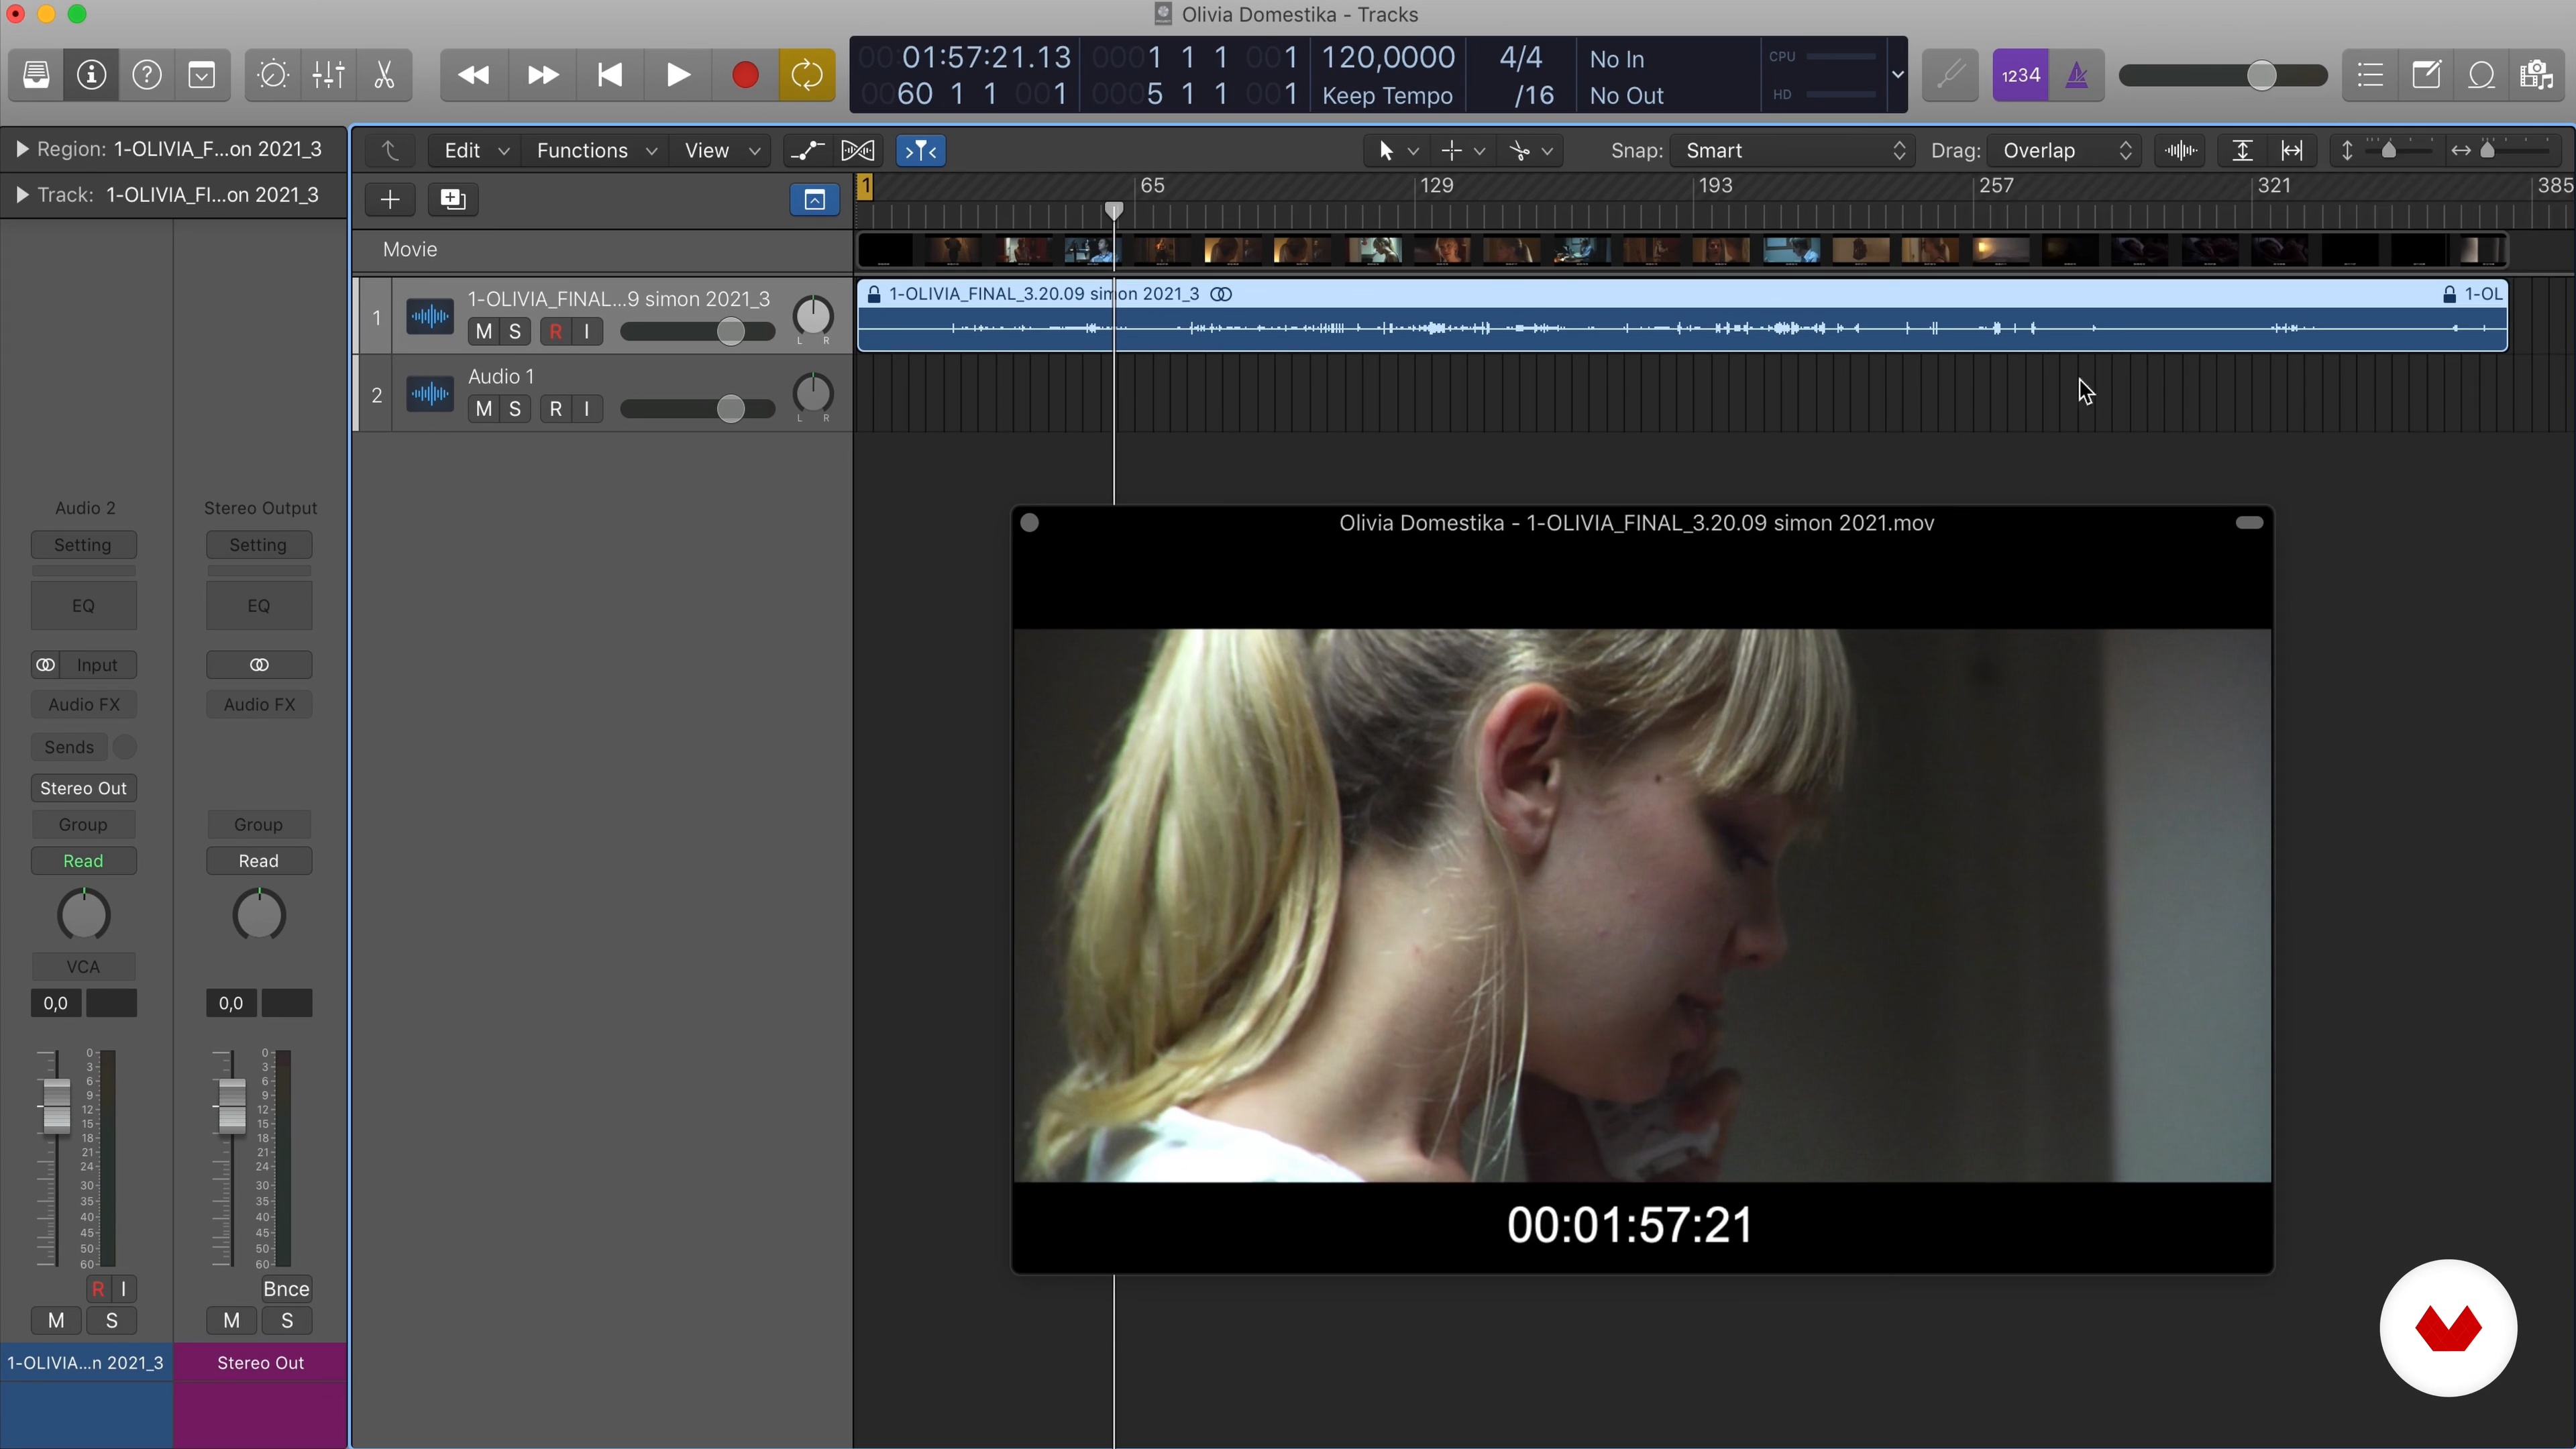2576x1449 pixels.
Task: Solo the 1-OLIVIA_FINAL track
Action: 515,332
